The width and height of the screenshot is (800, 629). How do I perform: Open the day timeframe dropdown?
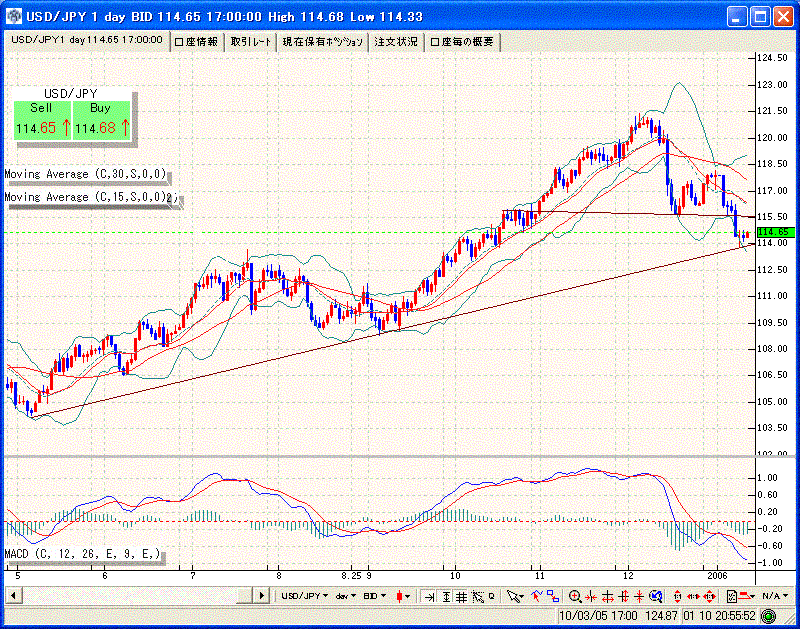(345, 596)
